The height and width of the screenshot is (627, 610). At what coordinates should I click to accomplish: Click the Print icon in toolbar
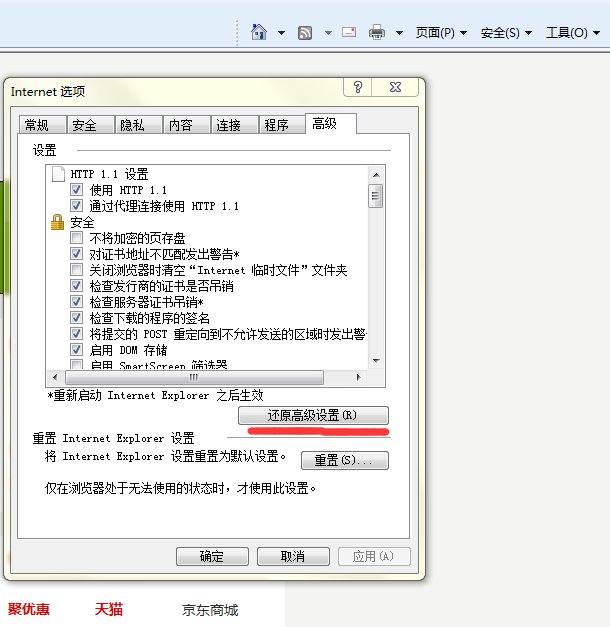point(377,32)
